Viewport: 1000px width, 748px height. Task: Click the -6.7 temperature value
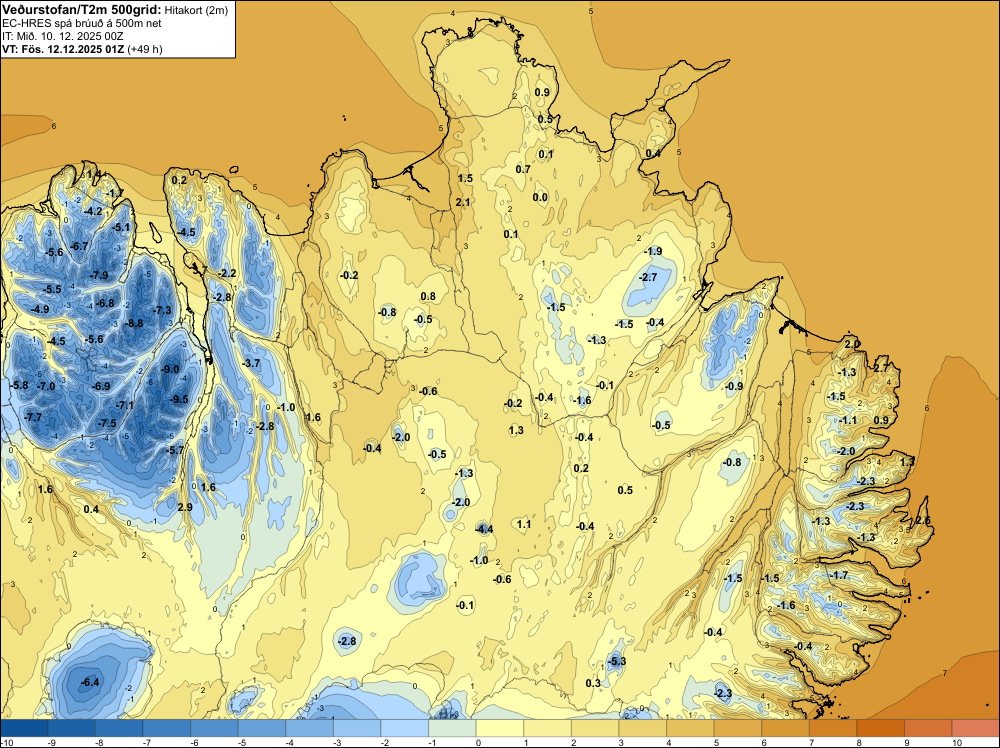point(79,246)
